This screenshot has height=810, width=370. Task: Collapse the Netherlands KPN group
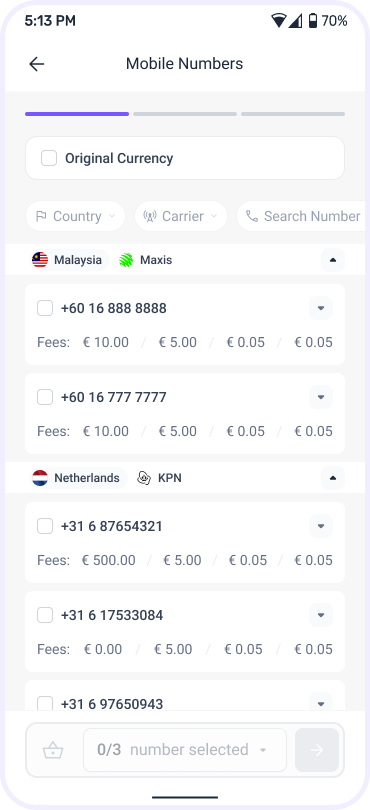[333, 478]
